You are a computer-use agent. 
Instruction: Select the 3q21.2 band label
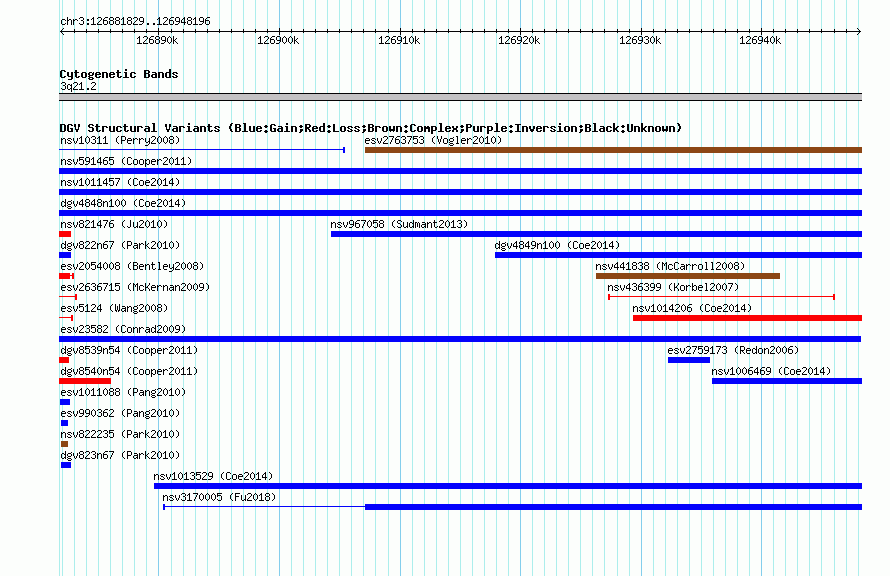coord(78,86)
